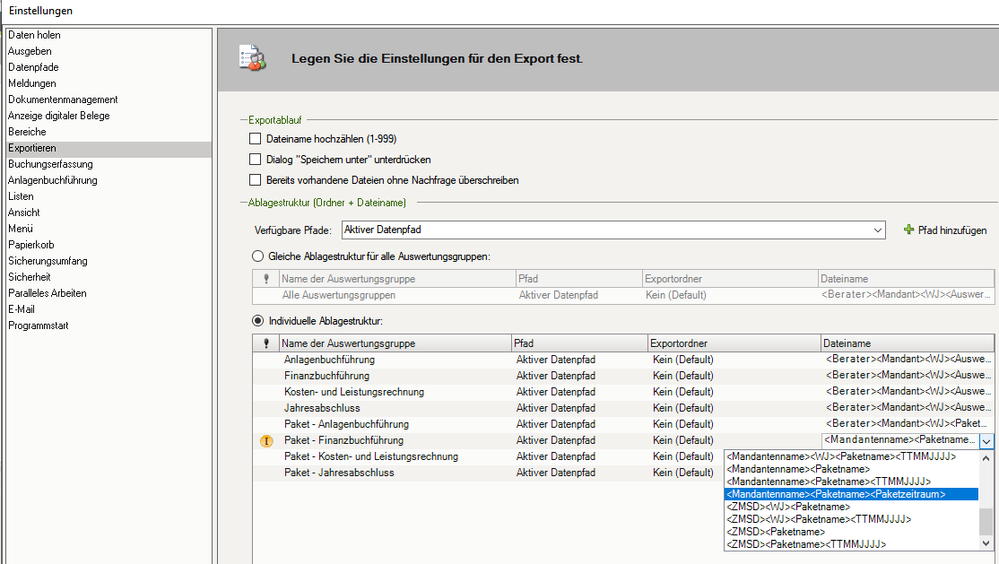The width and height of the screenshot is (999, 564).
Task: Check Bereits vorhandene Dateien ohne Nachfrage überschreiben
Action: click(255, 180)
